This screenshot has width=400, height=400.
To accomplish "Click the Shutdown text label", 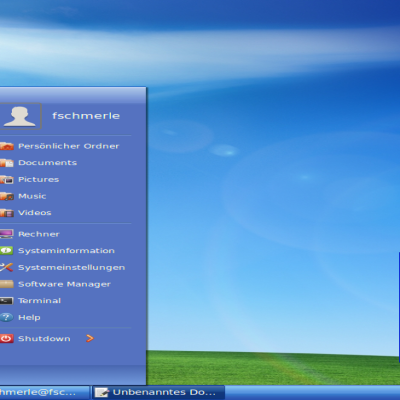I will click(44, 339).
